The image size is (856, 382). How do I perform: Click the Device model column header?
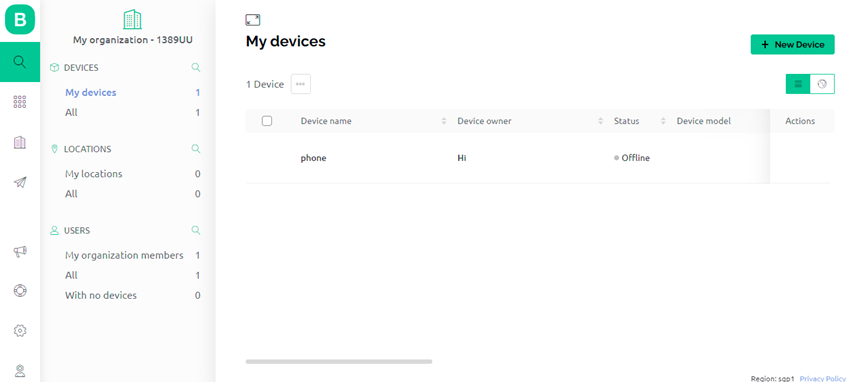click(704, 121)
